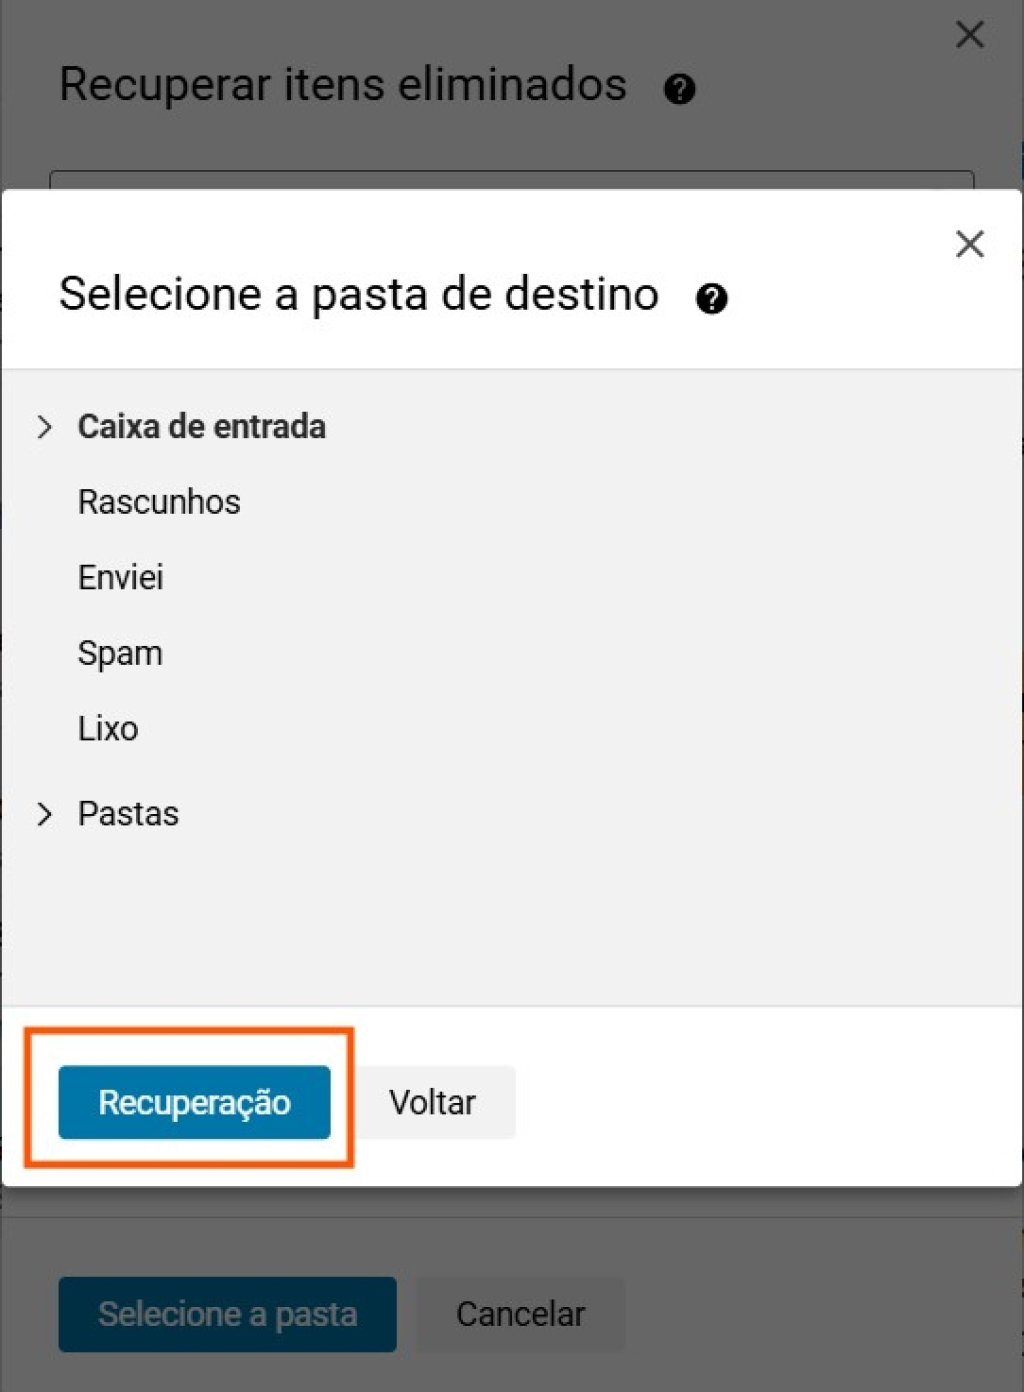This screenshot has width=1024, height=1392.
Task: Close the "Recuperar itens eliminados" background dialog
Action: pos(969,35)
